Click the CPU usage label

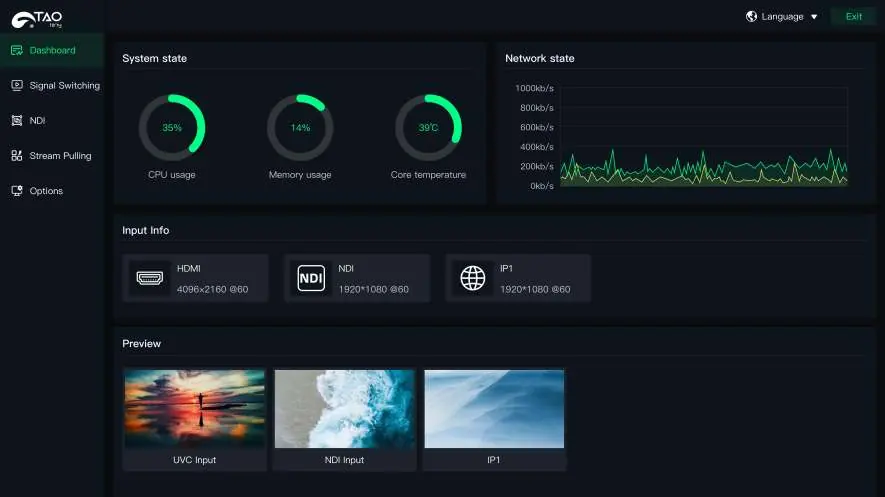point(172,175)
